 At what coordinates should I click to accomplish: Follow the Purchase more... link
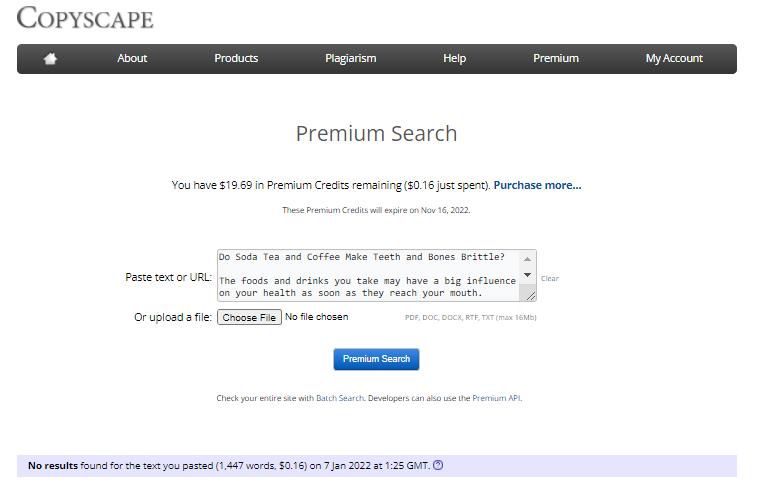coord(537,185)
